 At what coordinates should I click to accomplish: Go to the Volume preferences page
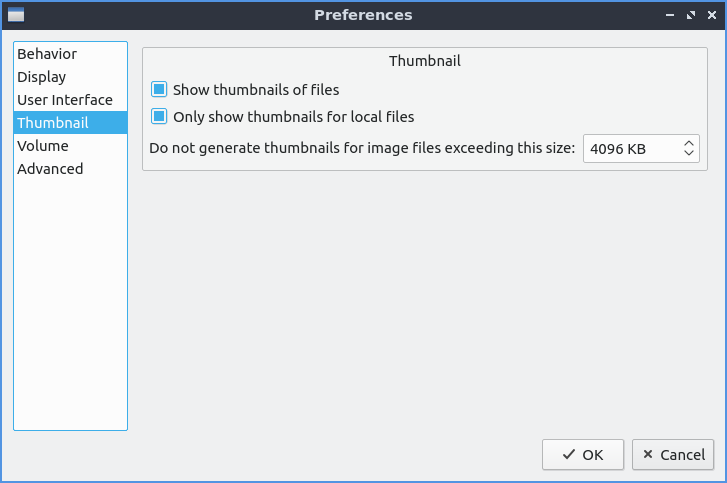pos(43,146)
